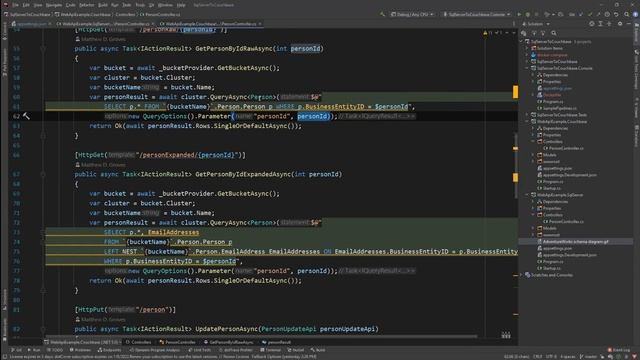The image size is (640, 360).
Task: Open the TODO tool window button
Action: coord(55,350)
